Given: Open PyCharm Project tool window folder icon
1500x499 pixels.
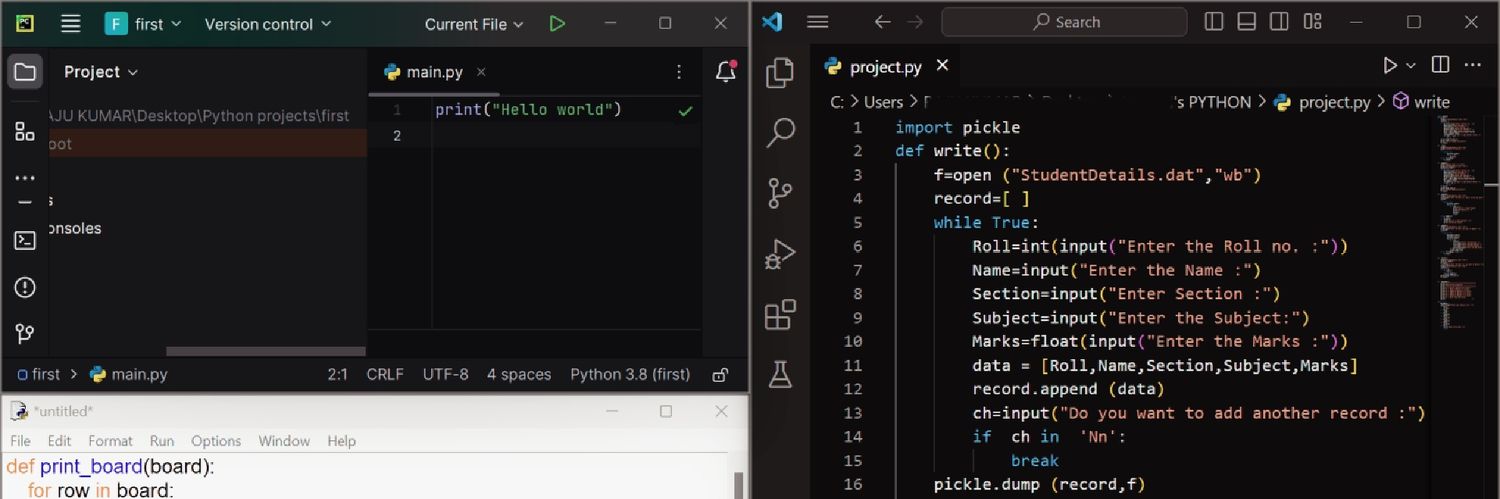Looking at the screenshot, I should [x=25, y=72].
